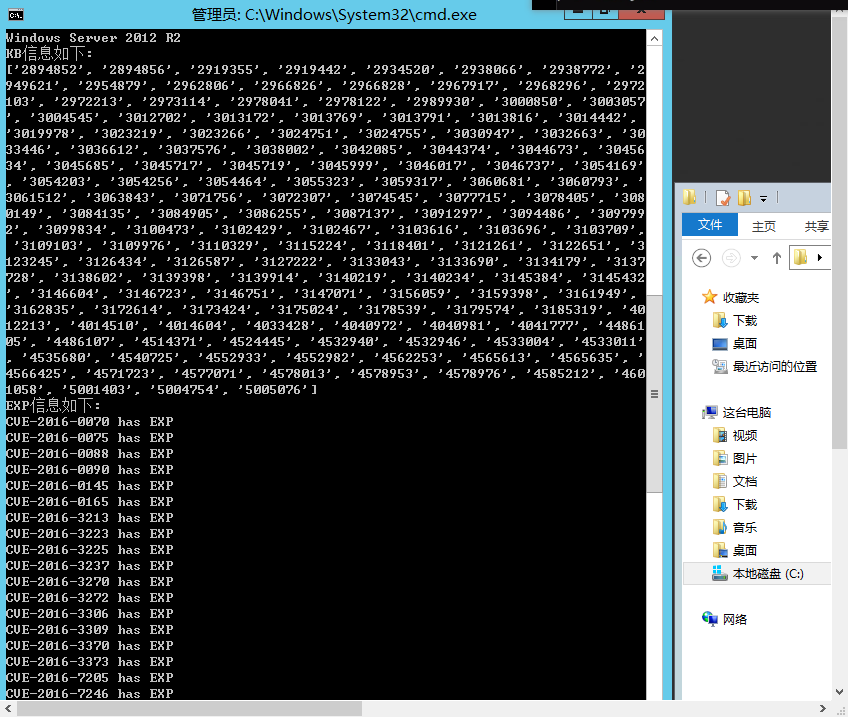Screen dimensions: 848x717
Task: Open the 文件 tab in Explorer
Action: tap(710, 225)
